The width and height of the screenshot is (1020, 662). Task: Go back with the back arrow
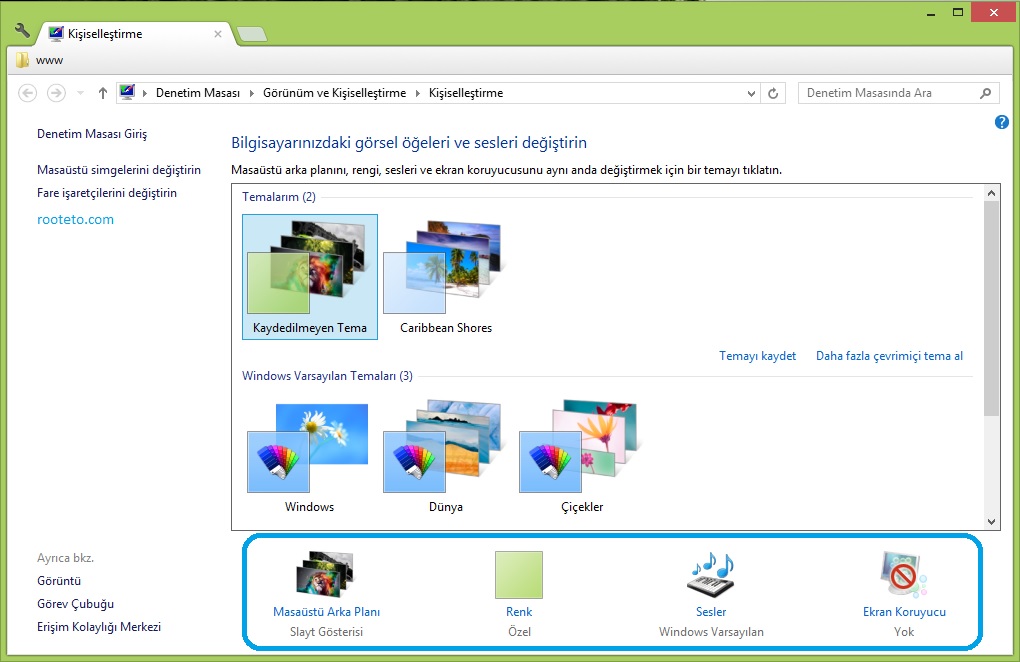(x=27, y=93)
